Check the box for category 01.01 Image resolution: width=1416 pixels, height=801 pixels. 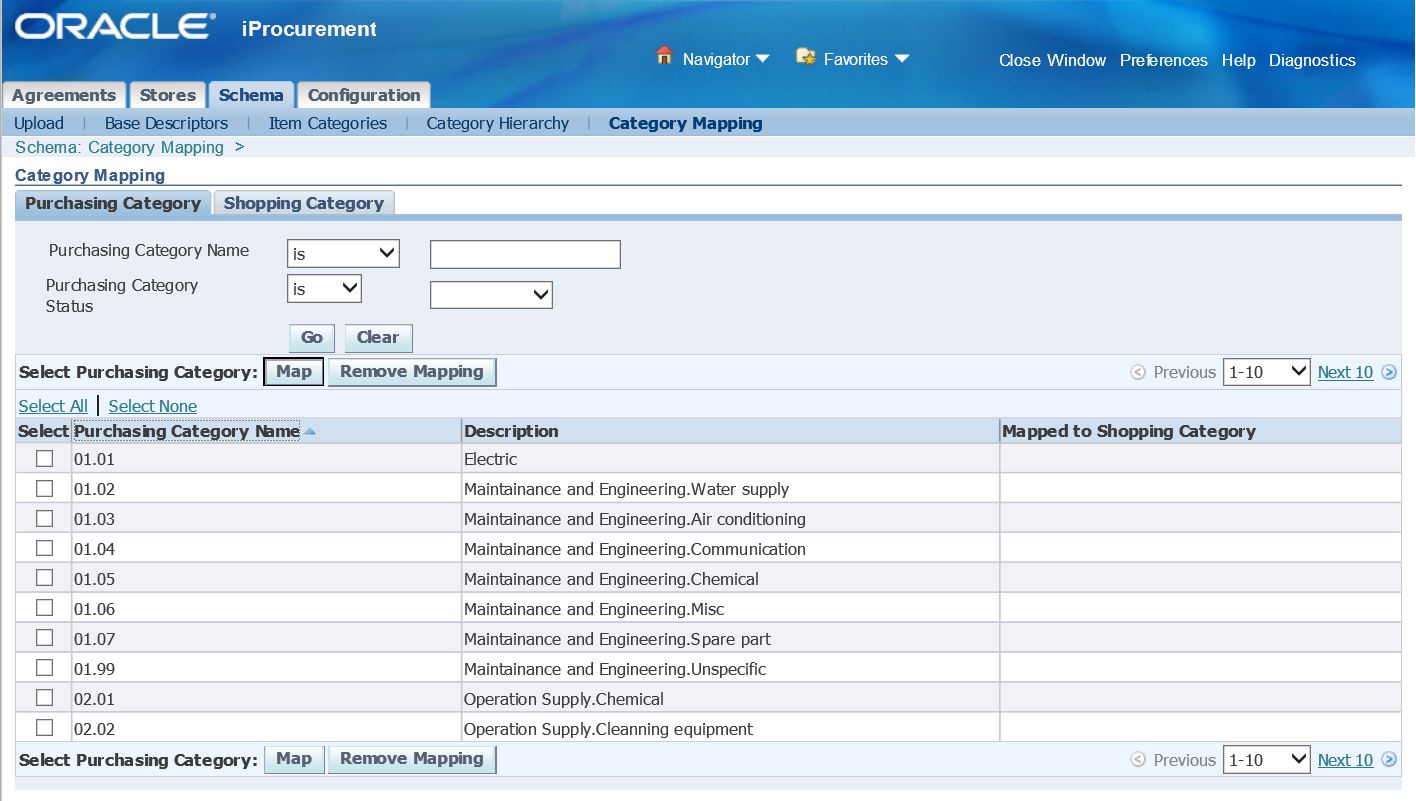[x=44, y=459]
